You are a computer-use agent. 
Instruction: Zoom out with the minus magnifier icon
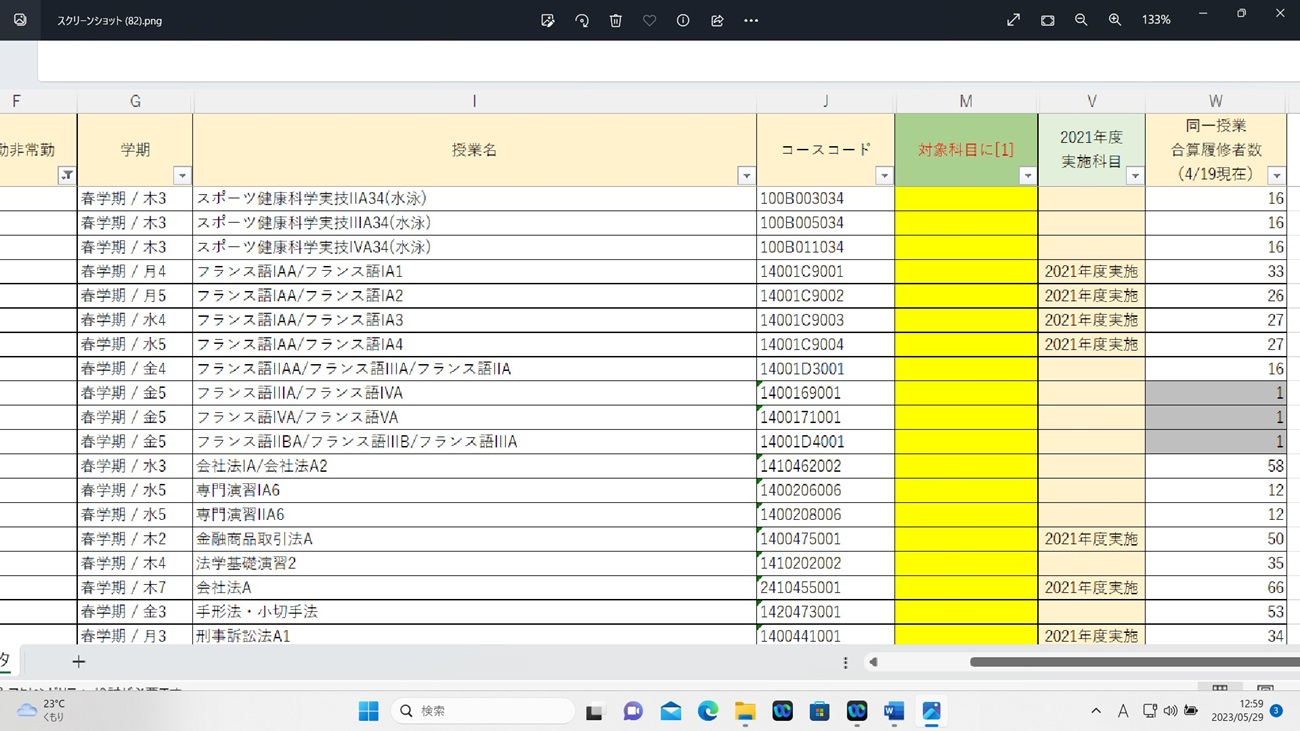click(1081, 20)
